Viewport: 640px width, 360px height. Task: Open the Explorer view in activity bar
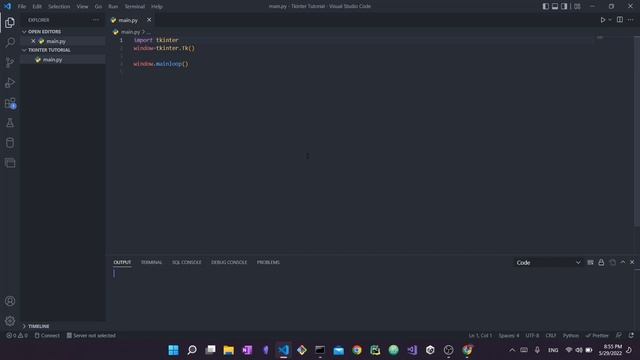coord(10,22)
